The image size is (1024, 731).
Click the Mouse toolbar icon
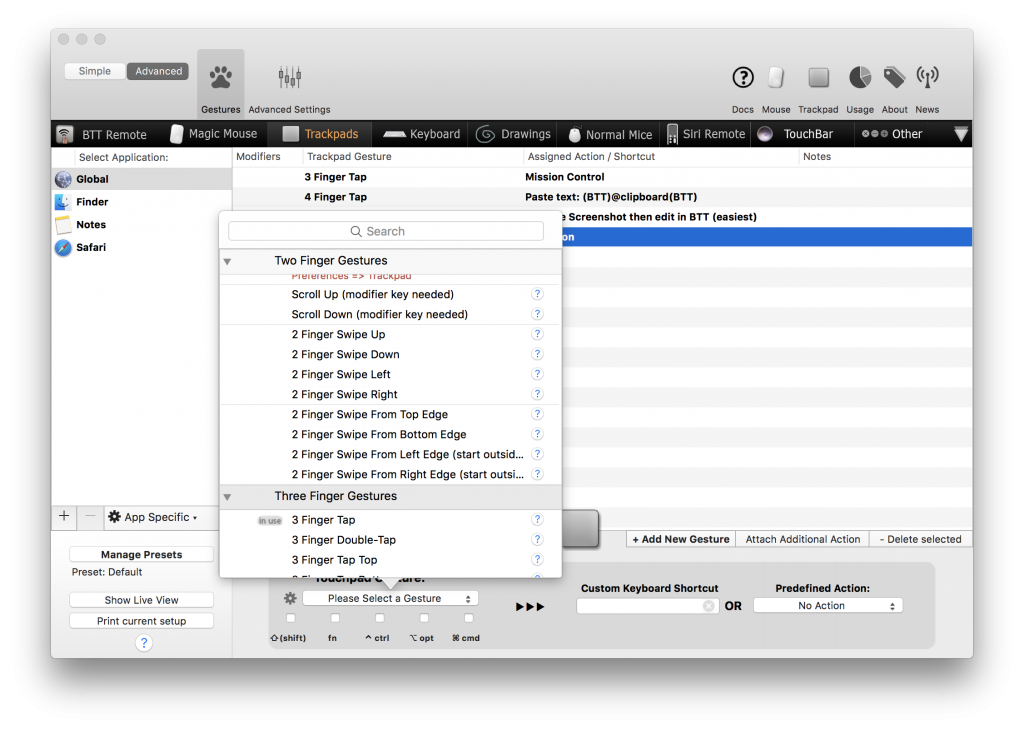[x=776, y=78]
